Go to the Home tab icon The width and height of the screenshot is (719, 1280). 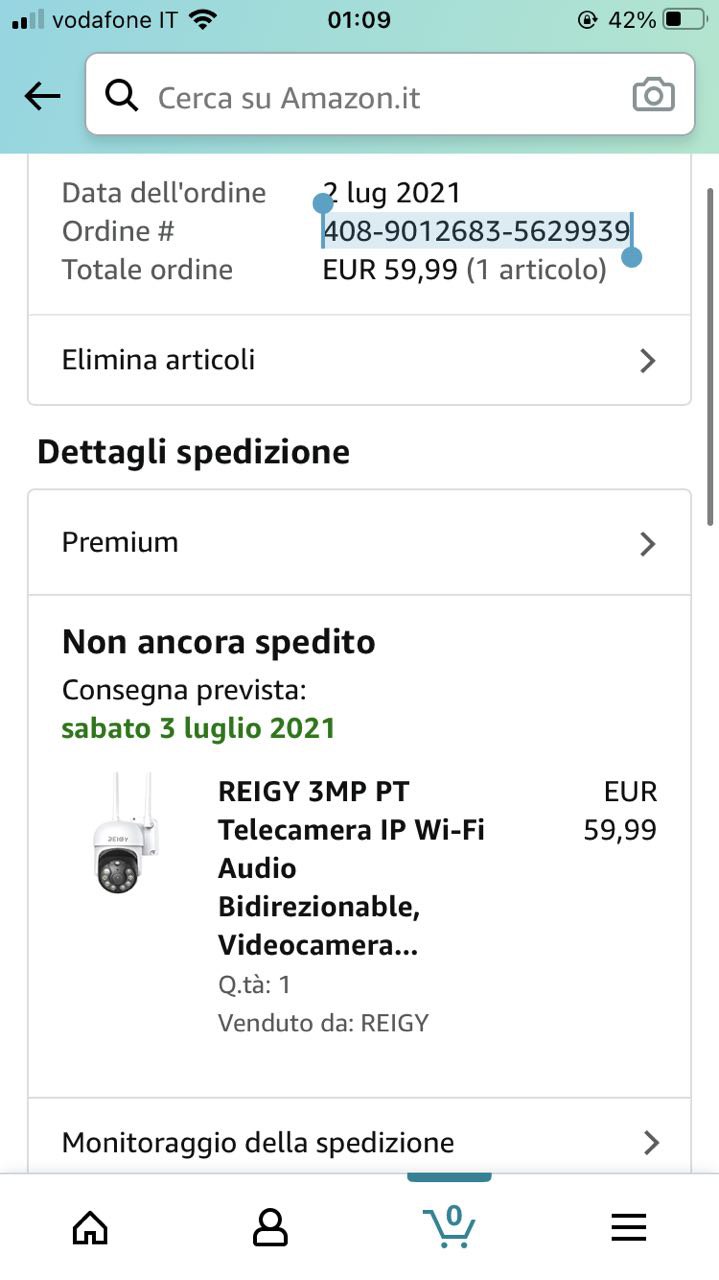pyautogui.click(x=90, y=1226)
